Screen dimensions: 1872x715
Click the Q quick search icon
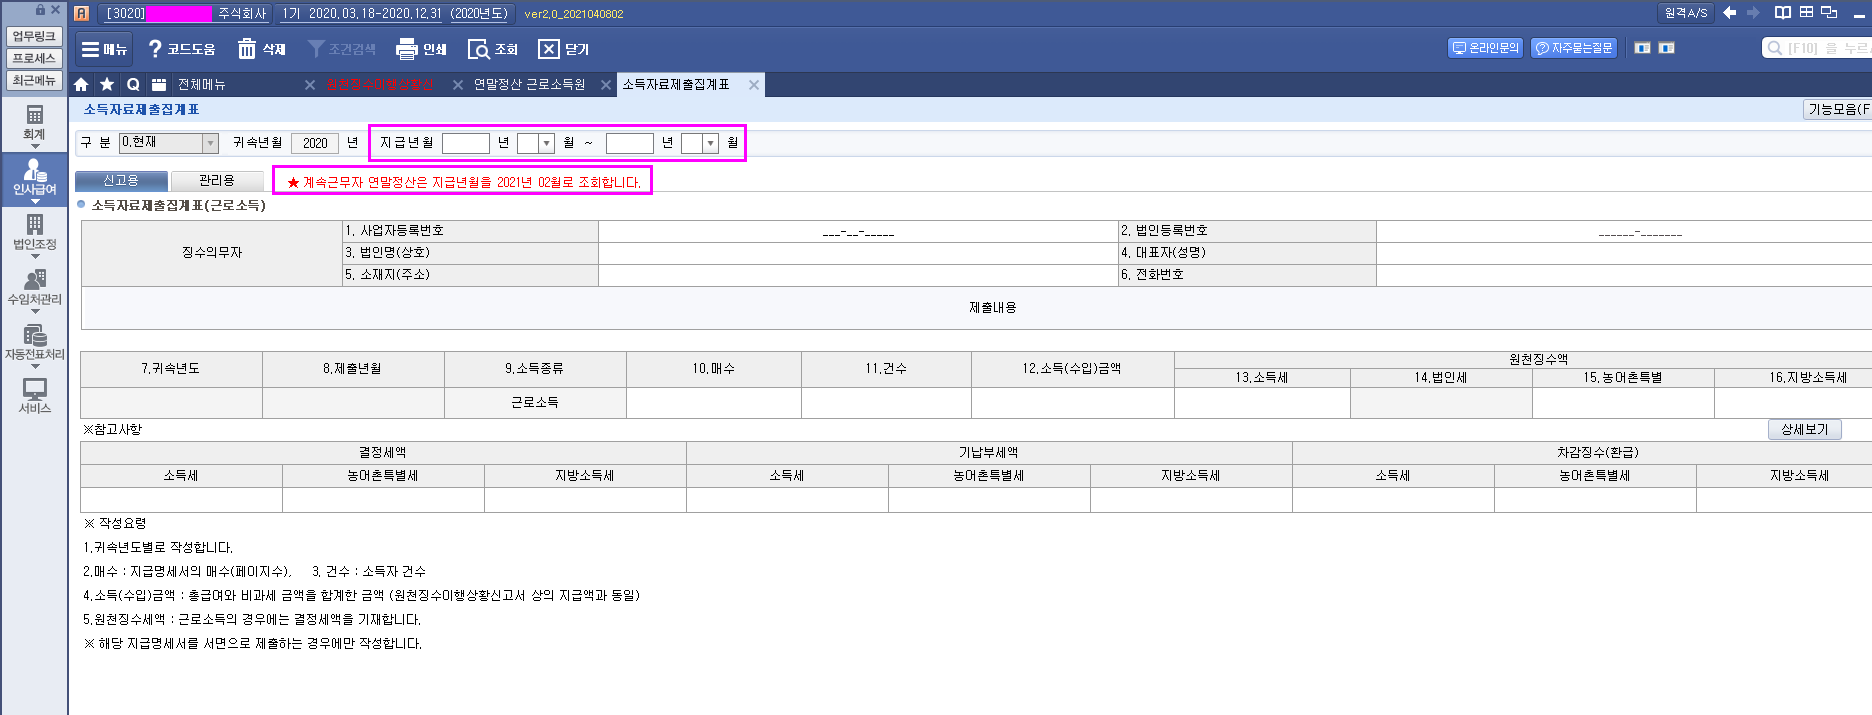coord(133,85)
